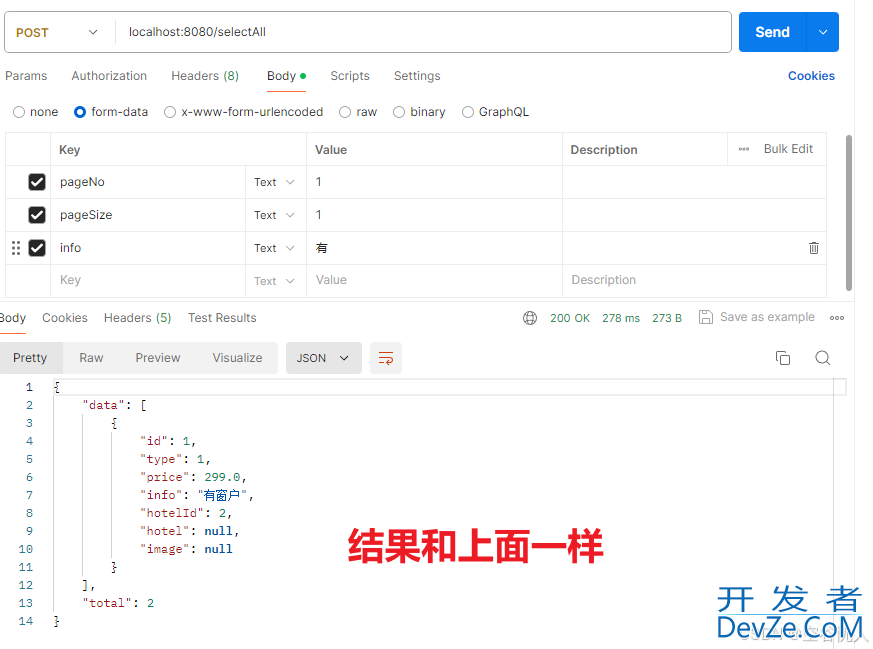Click the ellipsis icon beside Bulk Edit
This screenshot has height=649, width=873.
click(x=744, y=149)
